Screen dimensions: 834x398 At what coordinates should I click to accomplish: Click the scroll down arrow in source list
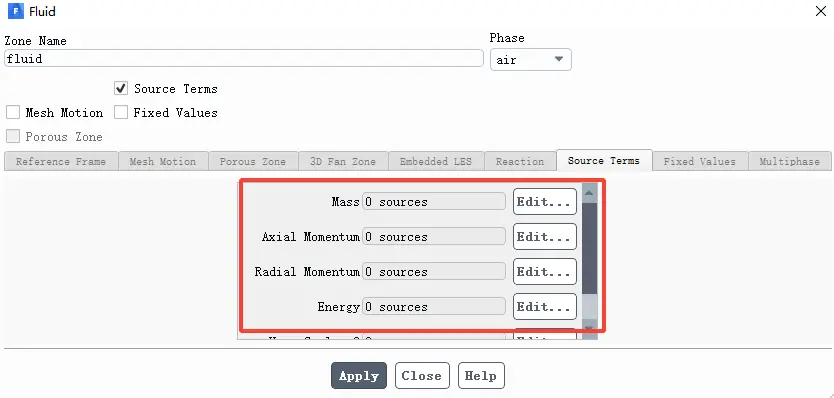coord(589,328)
